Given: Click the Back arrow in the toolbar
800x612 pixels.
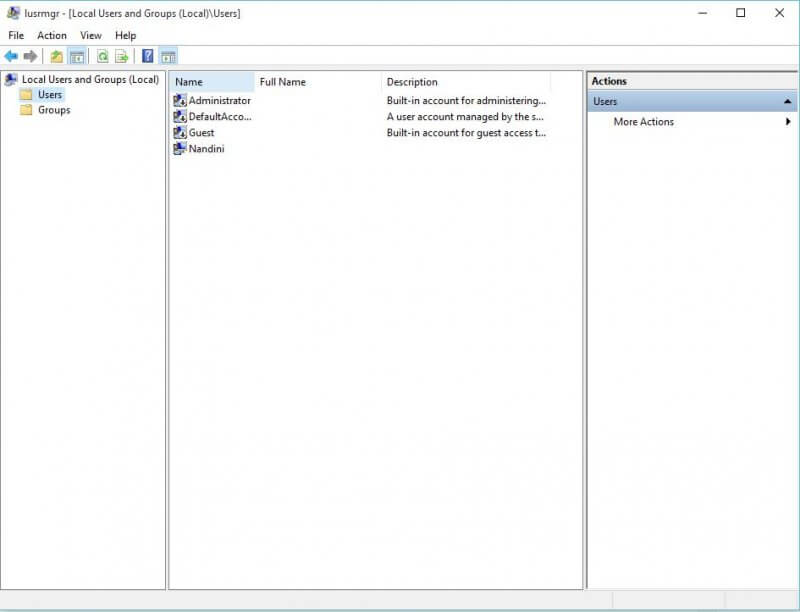Looking at the screenshot, I should pos(11,56).
